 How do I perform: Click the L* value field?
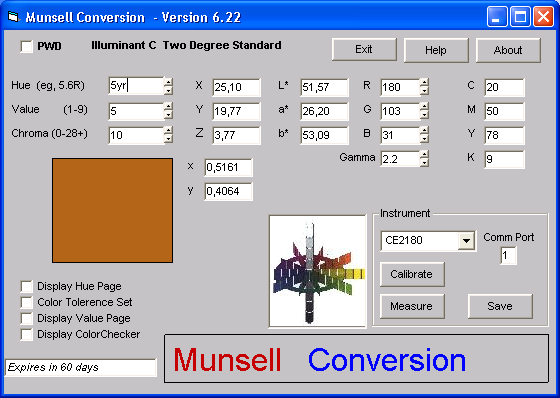[324, 87]
